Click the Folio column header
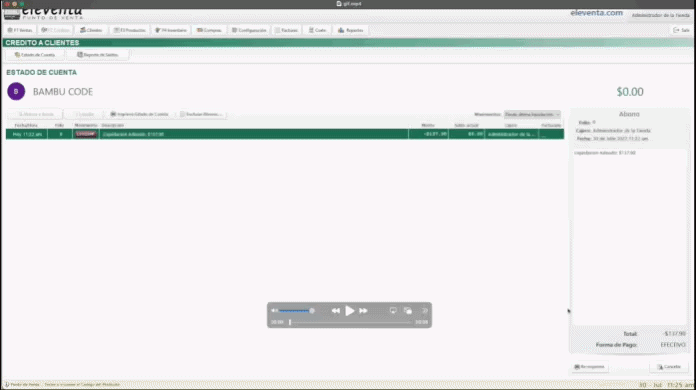Image resolution: width=696 pixels, height=390 pixels. 59,126
